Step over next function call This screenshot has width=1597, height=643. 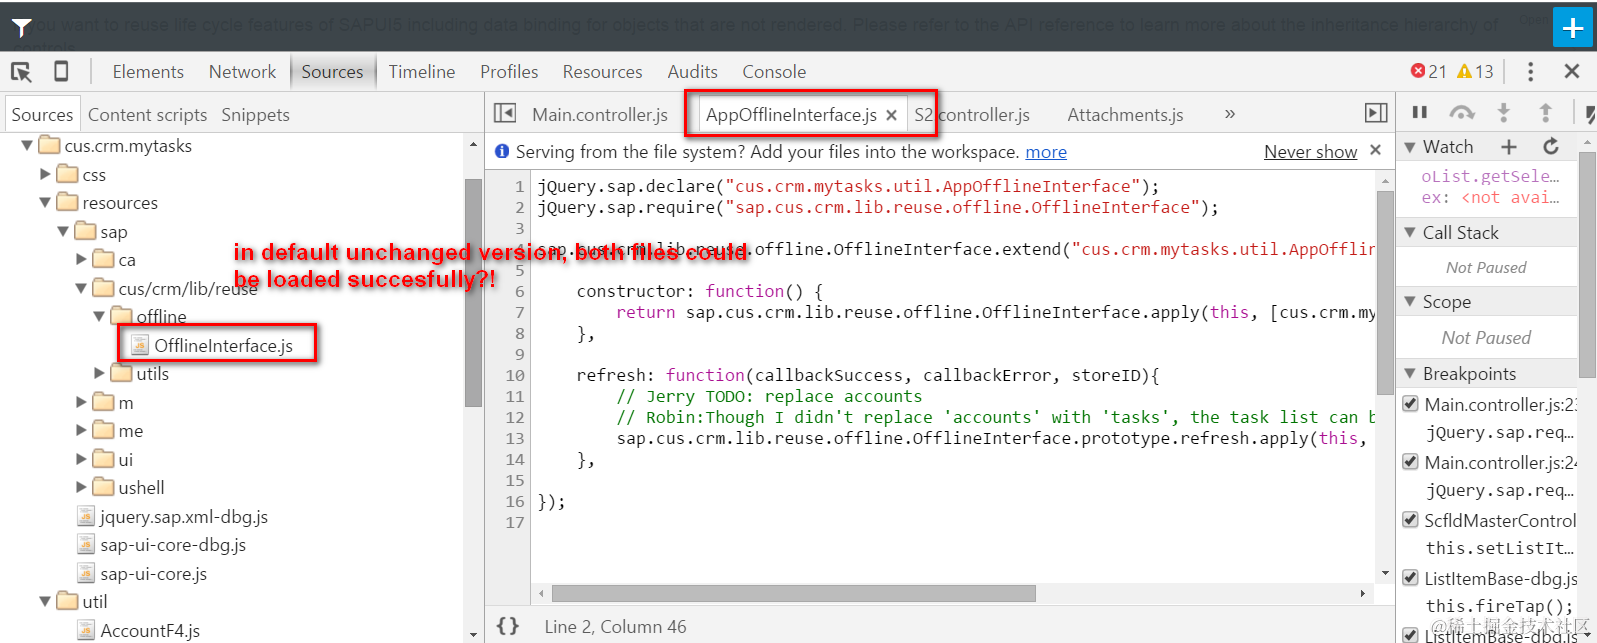coord(1462,112)
